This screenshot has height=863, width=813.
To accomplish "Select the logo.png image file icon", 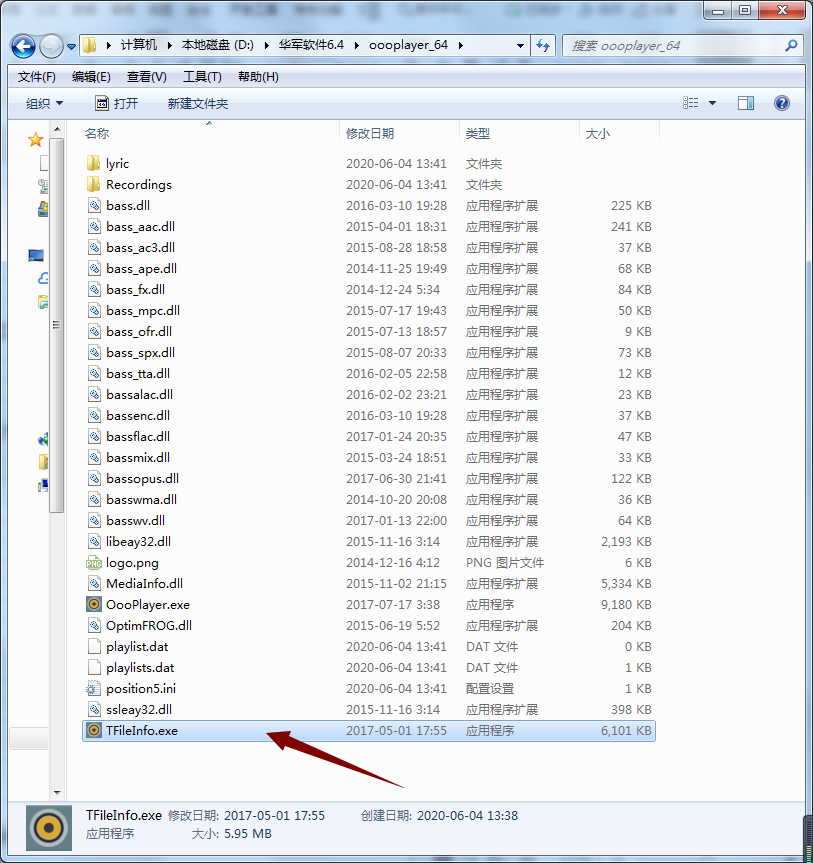I will pyautogui.click(x=94, y=562).
